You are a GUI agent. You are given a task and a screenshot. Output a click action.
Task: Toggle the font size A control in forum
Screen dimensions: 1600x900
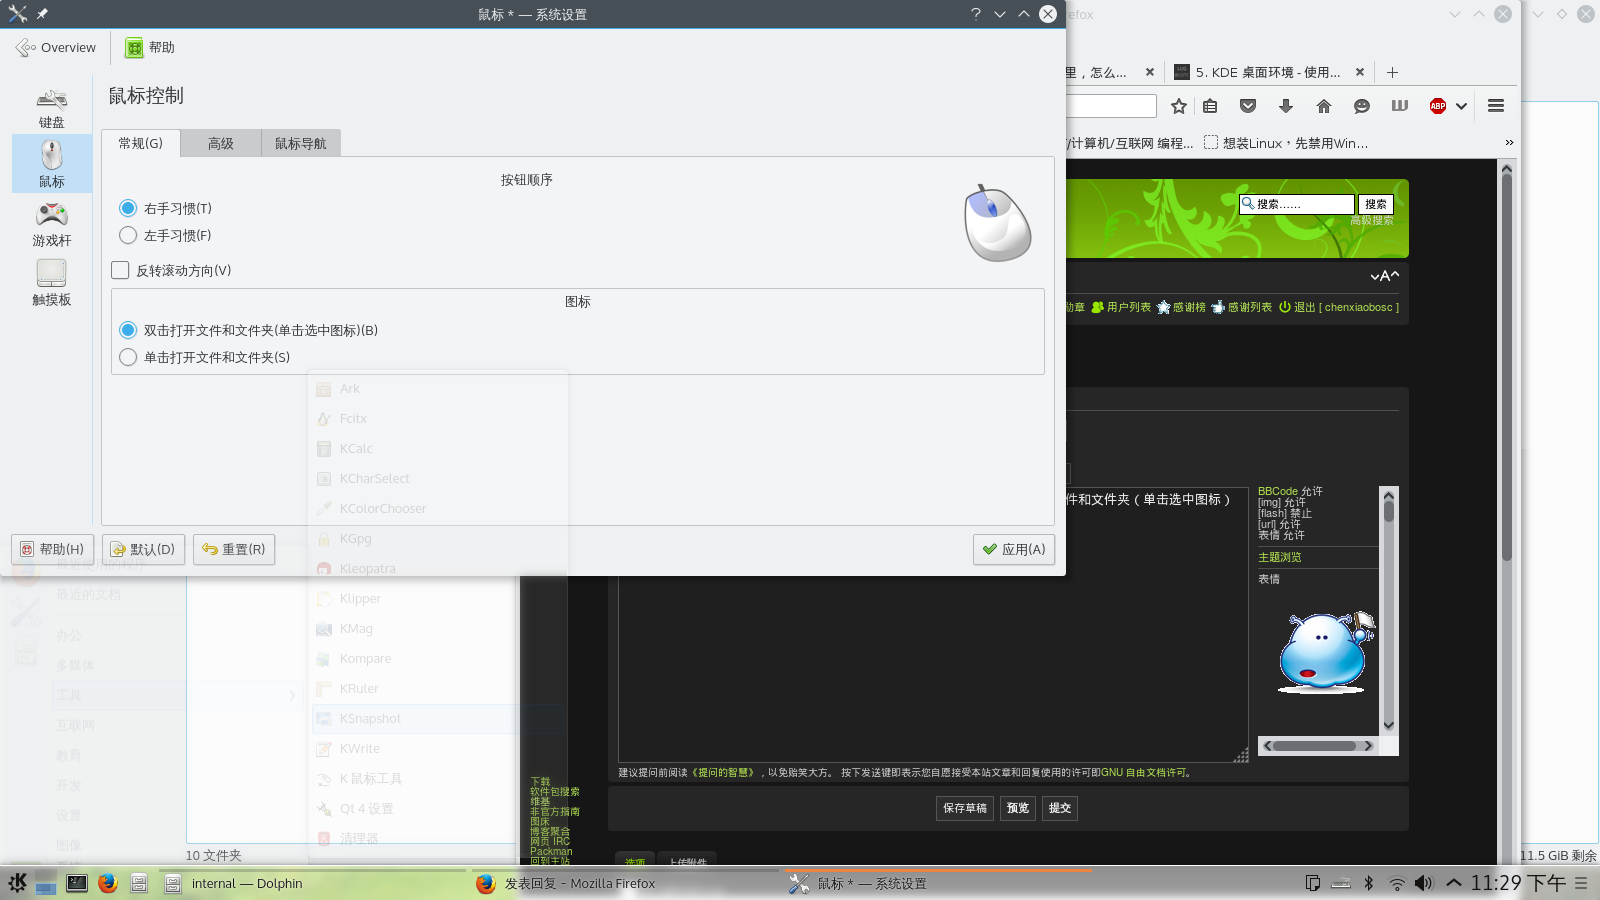[x=1385, y=276]
